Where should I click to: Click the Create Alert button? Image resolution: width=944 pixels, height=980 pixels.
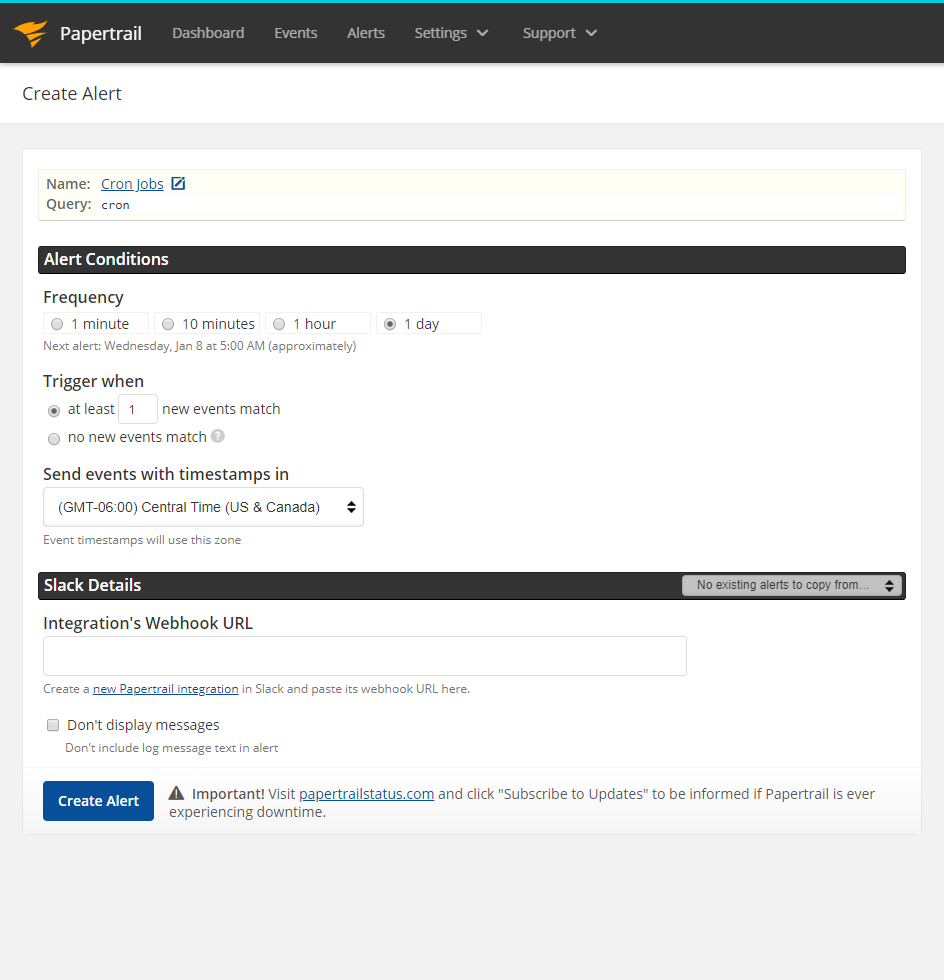pos(97,800)
